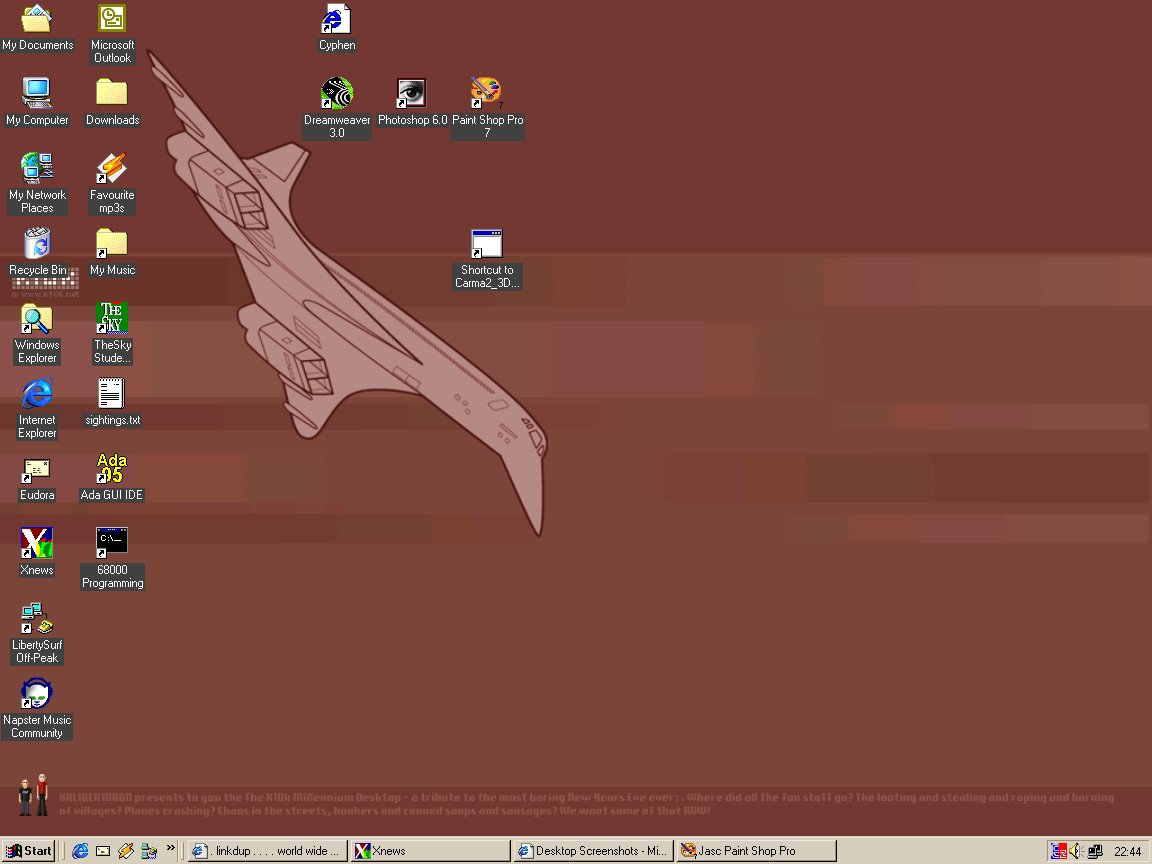Select the Ada GUI IDE shortcut
This screenshot has width=1152, height=864.
pos(112,469)
